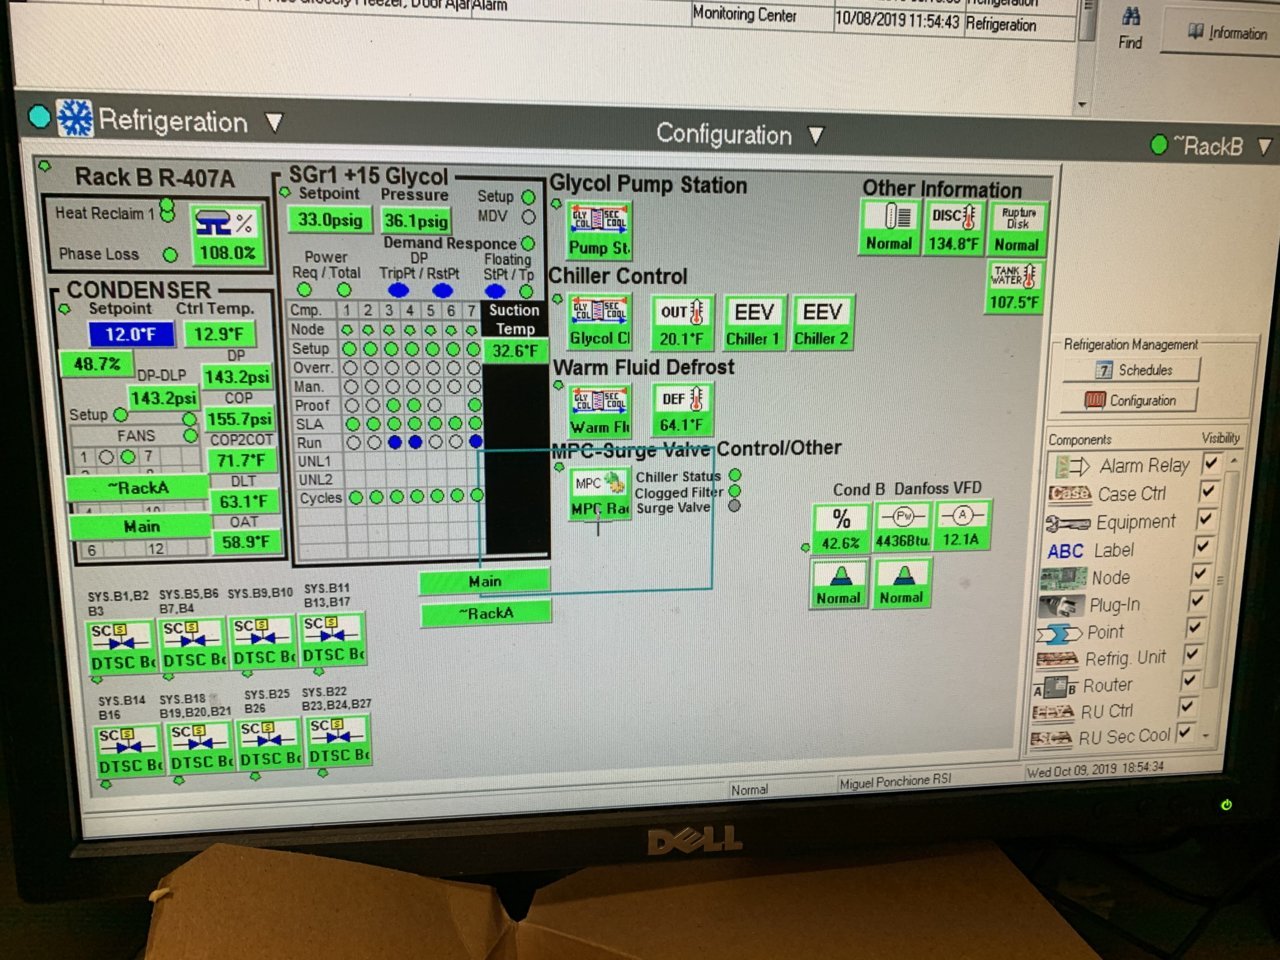
Task: Open the Warm Fl defrost icon
Action: (599, 411)
